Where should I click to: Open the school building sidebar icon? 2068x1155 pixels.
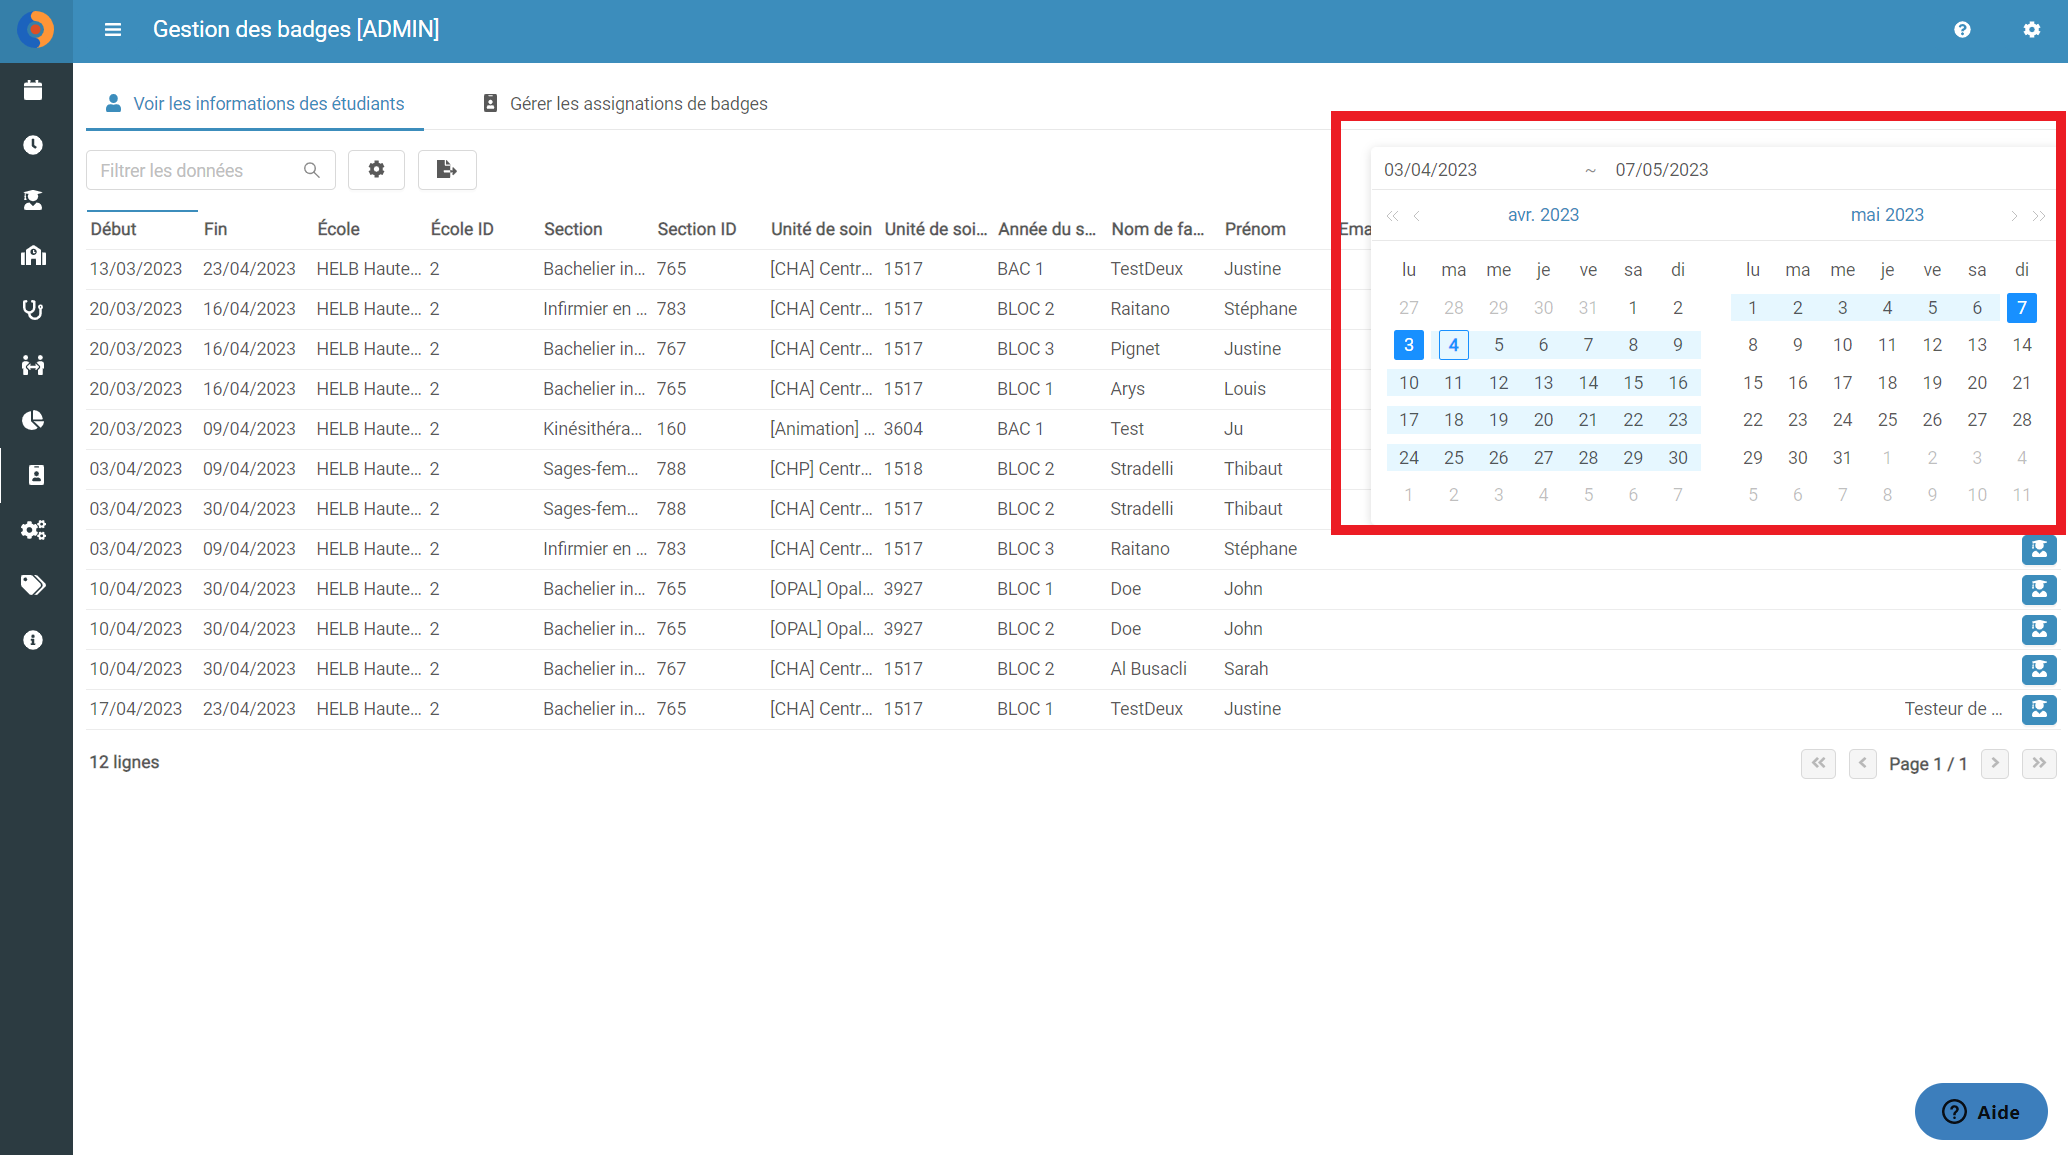pyautogui.click(x=33, y=255)
